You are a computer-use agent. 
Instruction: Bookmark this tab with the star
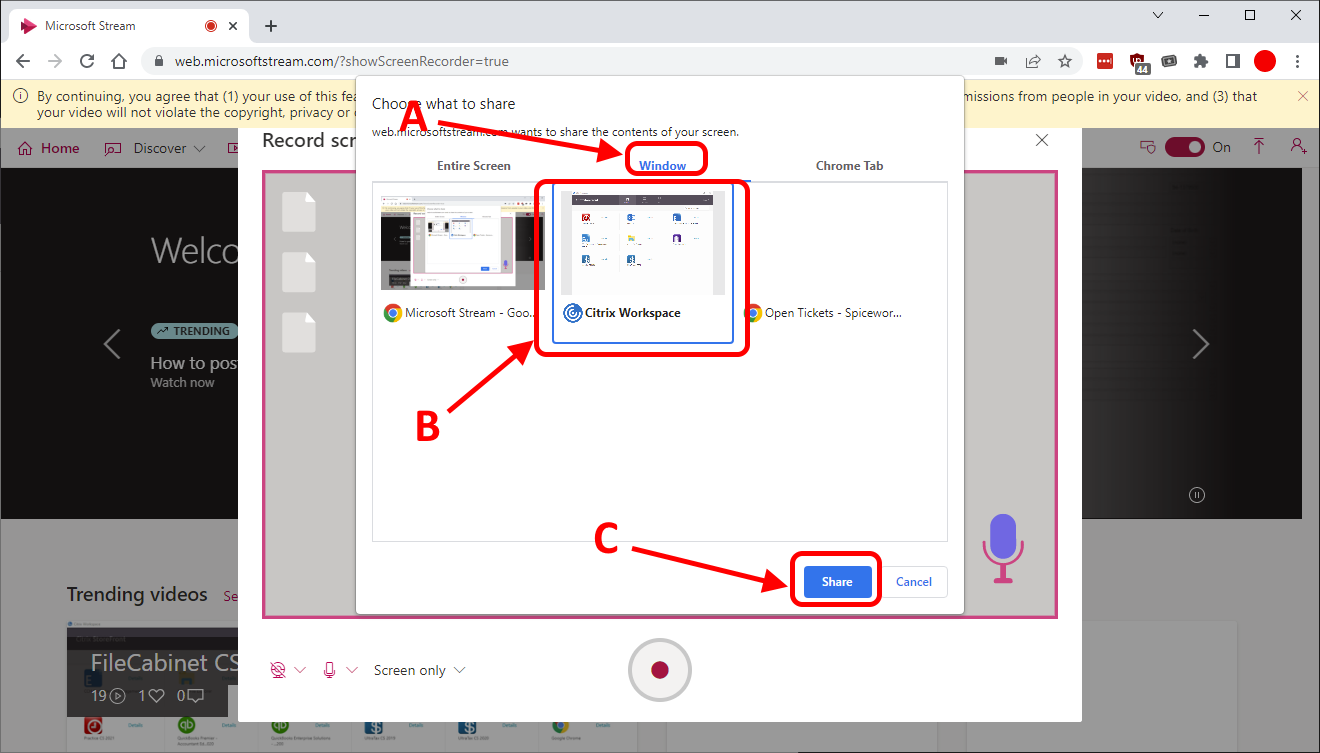point(1065,61)
